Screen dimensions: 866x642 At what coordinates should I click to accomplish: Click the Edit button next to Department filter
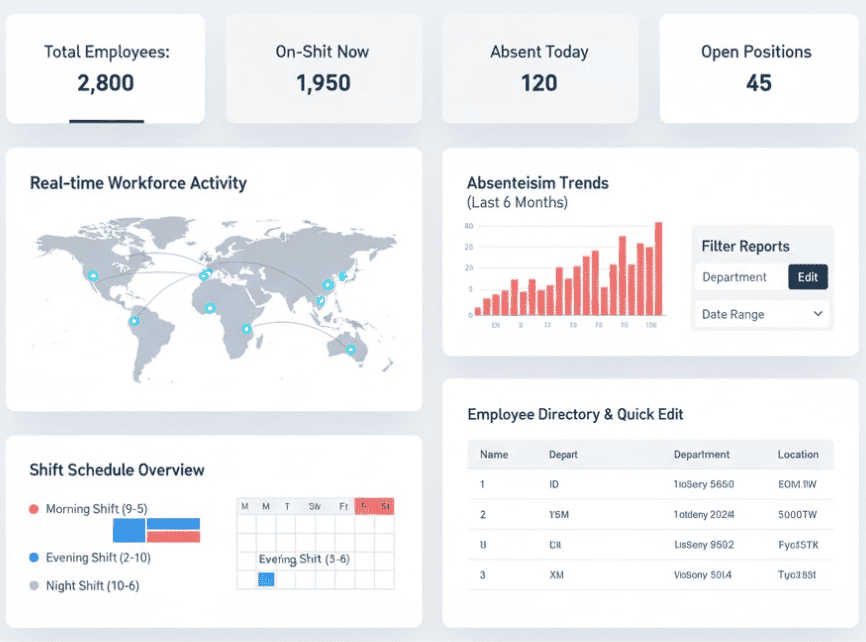click(x=808, y=277)
